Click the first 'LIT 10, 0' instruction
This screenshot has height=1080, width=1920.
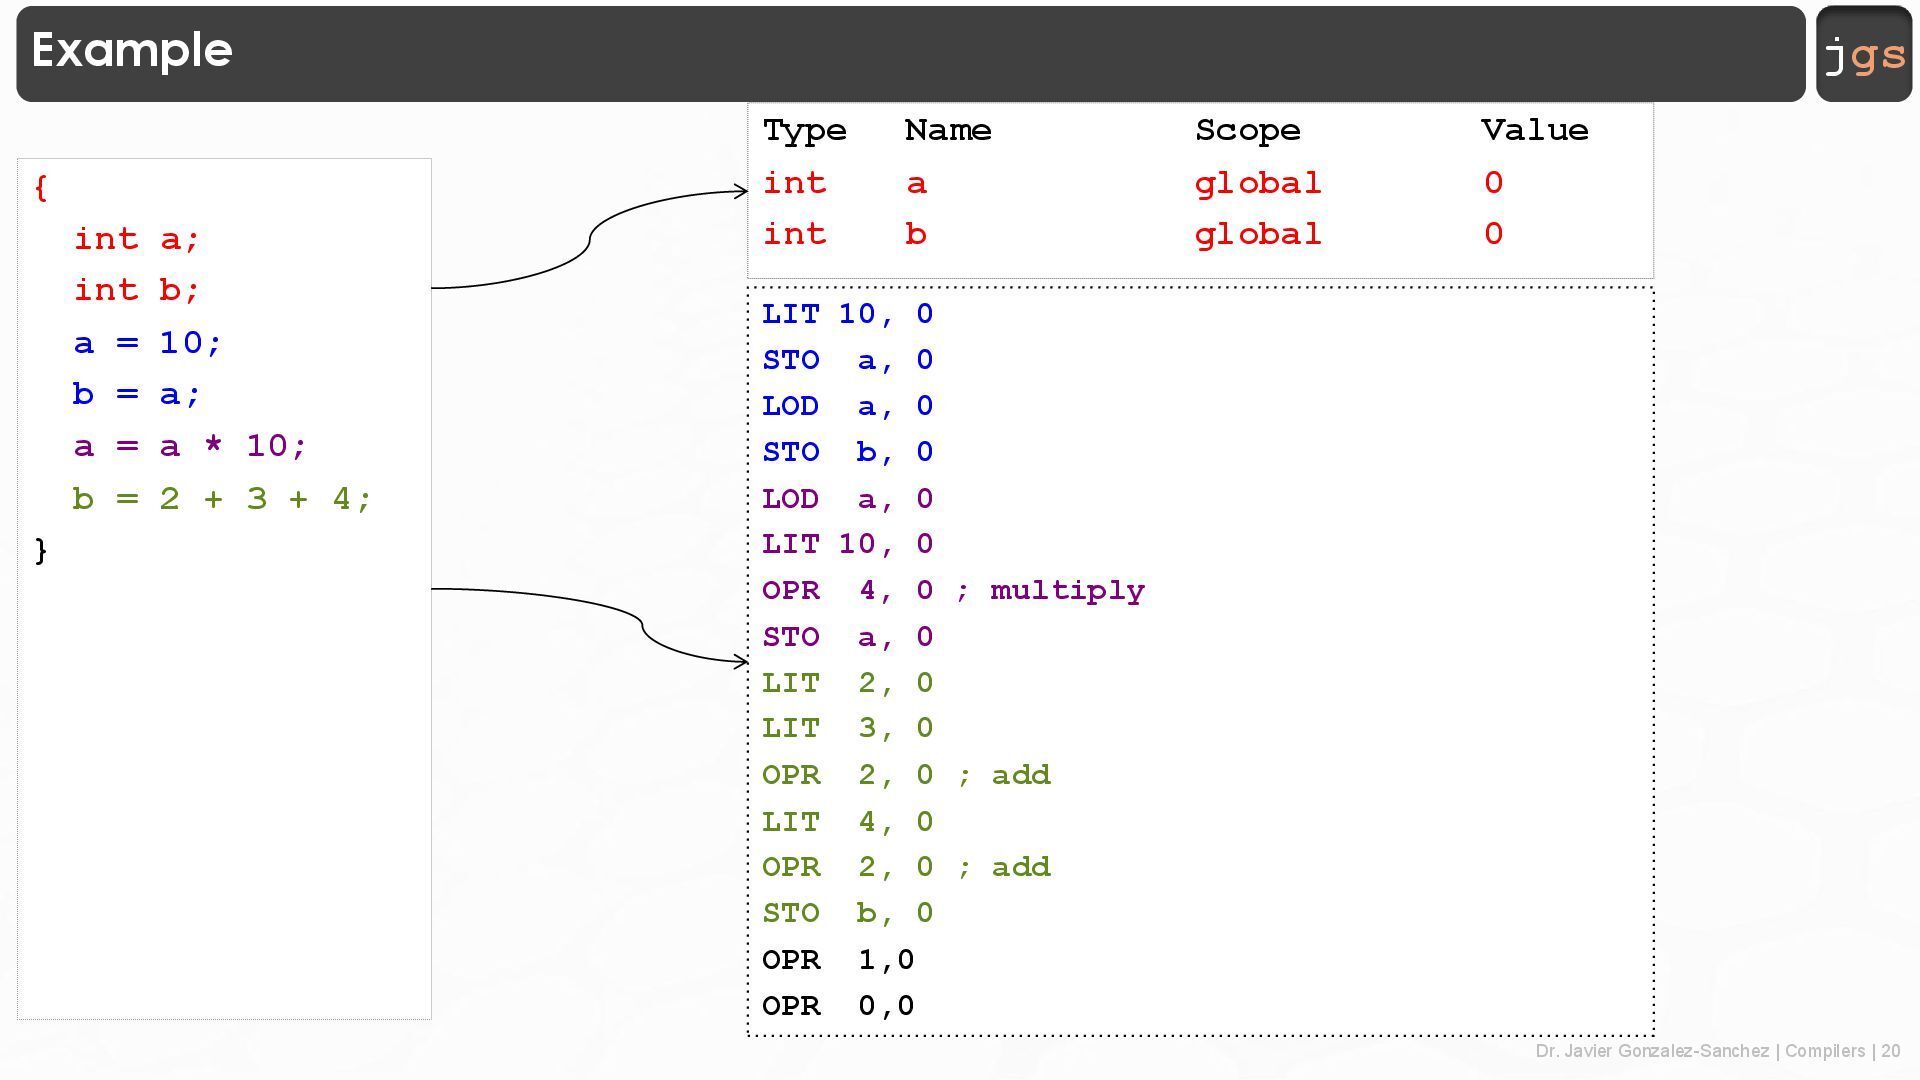pyautogui.click(x=847, y=314)
